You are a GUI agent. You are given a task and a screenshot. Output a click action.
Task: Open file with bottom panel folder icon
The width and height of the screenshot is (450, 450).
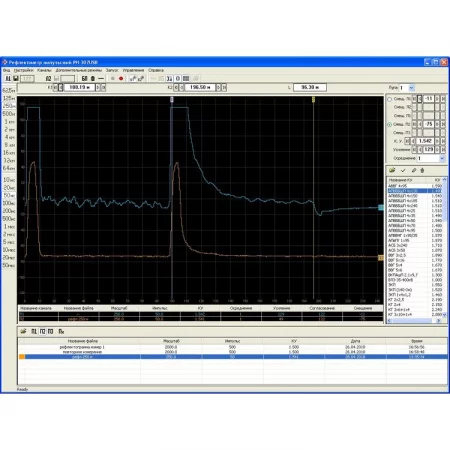point(23,331)
